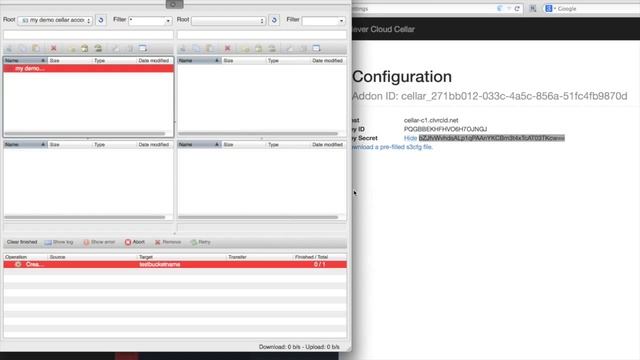The width and height of the screenshot is (640, 360).
Task: Click the Target column header in transfers
Action: (181, 257)
